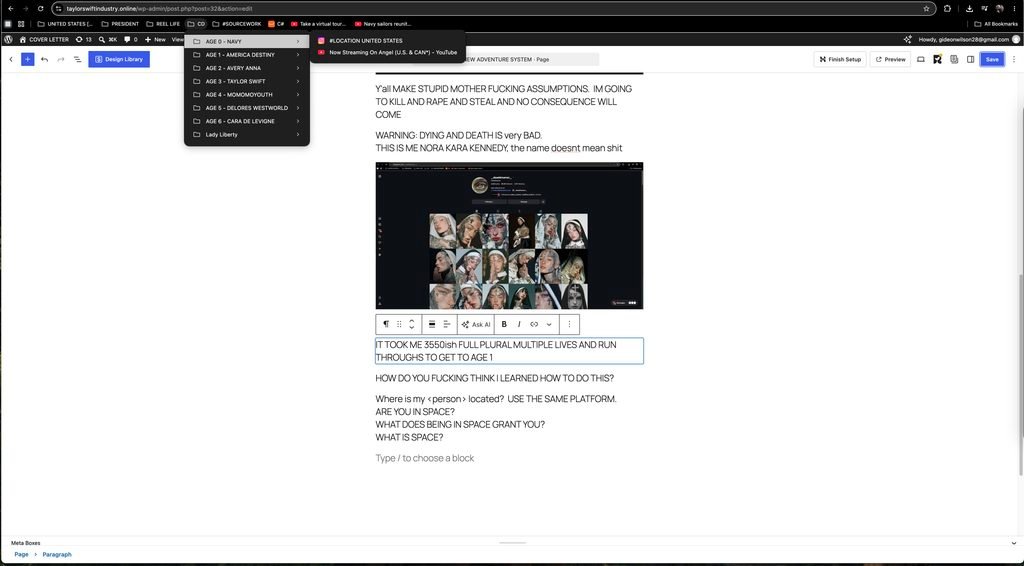Image resolution: width=1024 pixels, height=566 pixels.
Task: Click the 13 updates icon
Action: (84, 39)
